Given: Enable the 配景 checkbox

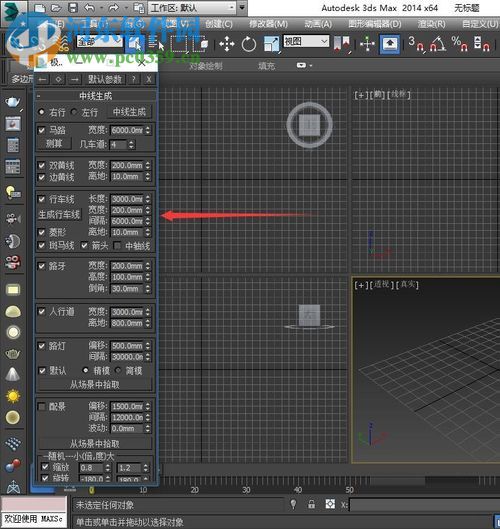Looking at the screenshot, I should pyautogui.click(x=41, y=406).
